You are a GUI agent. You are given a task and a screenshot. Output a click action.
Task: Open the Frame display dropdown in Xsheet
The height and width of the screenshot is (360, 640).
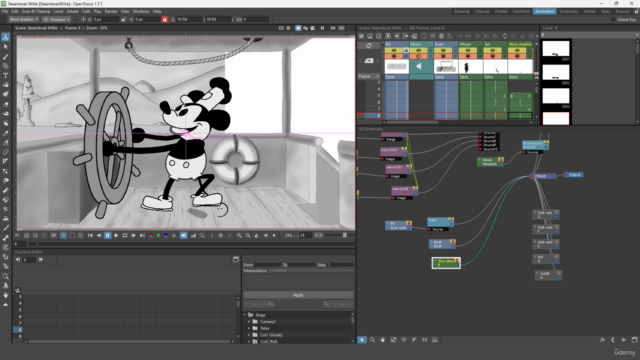369,76
